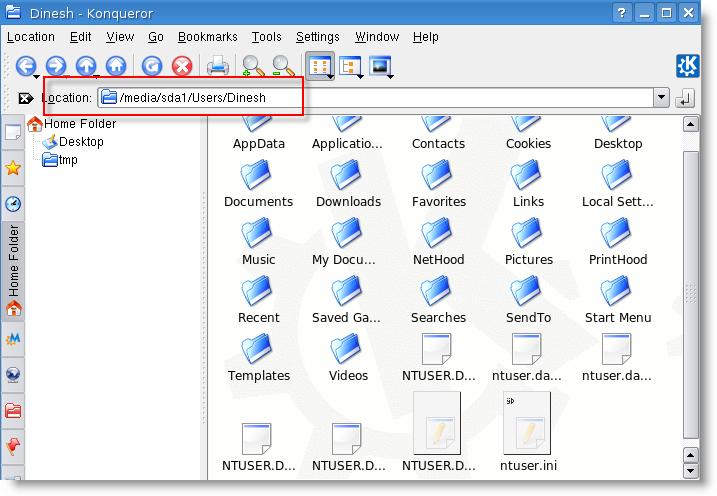717x496 pixels.
Task: Go back with the Back arrow
Action: [25, 66]
